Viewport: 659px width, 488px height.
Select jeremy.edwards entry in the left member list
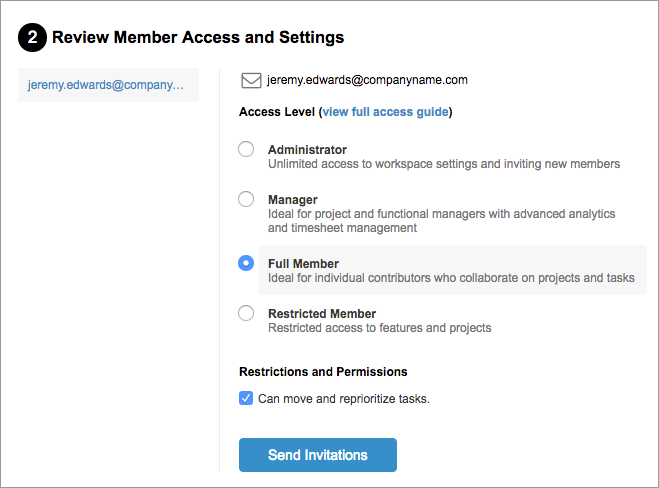click(x=106, y=86)
